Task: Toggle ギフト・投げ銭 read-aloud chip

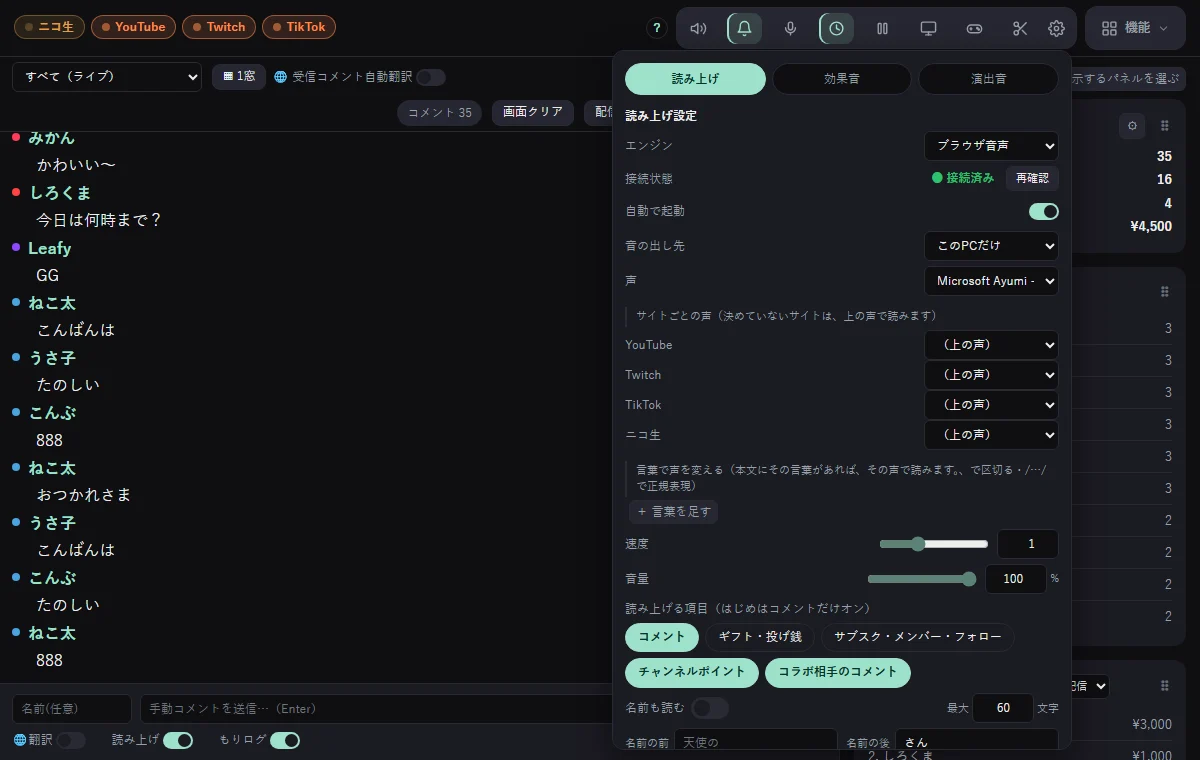Action: [760, 637]
